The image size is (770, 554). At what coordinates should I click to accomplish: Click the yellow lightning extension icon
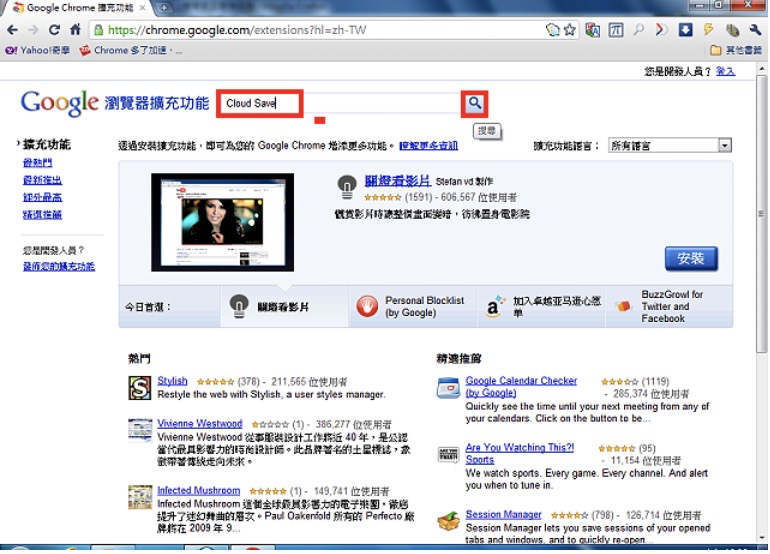pos(708,29)
